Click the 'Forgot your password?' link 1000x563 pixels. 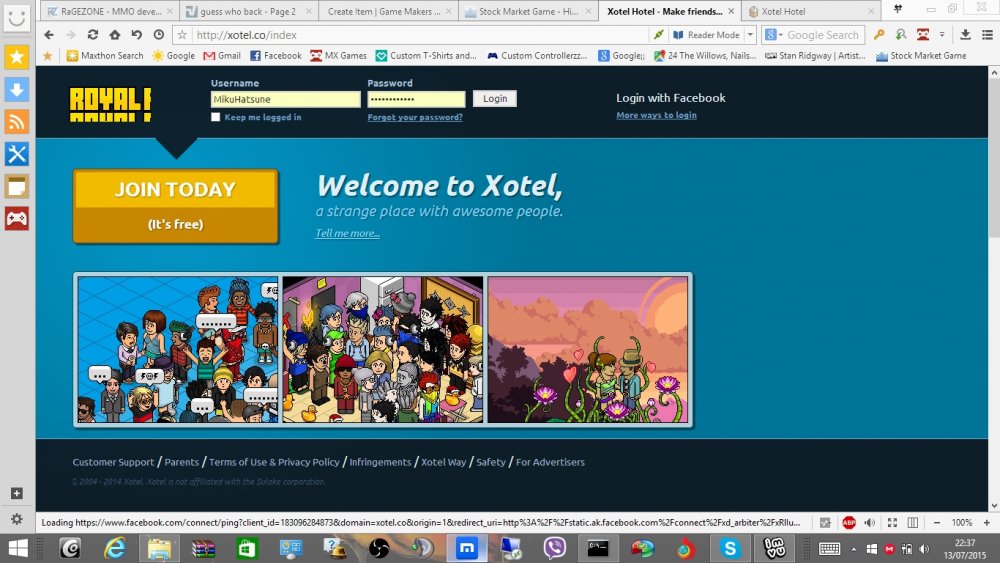414,117
